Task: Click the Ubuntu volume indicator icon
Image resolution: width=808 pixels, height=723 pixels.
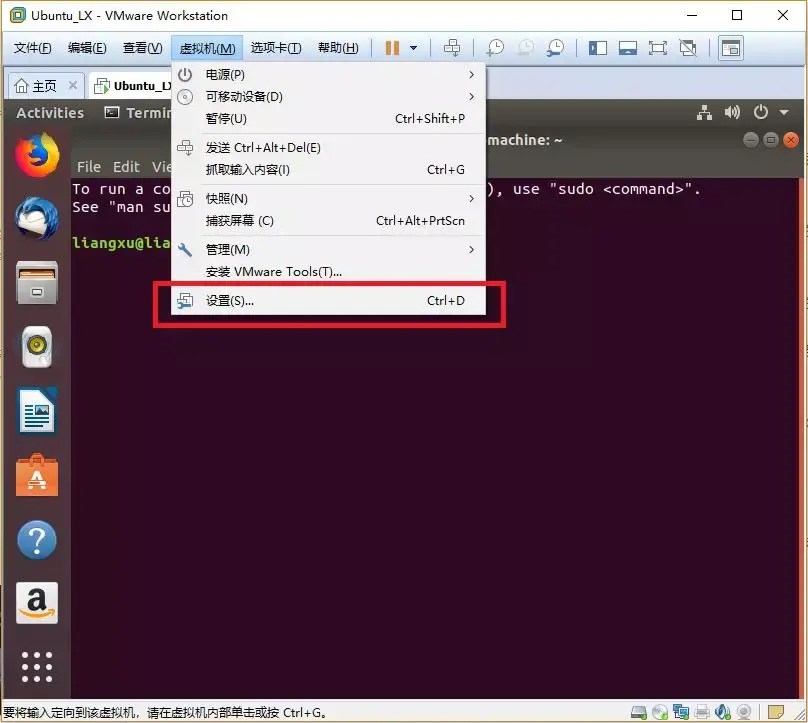Action: 732,112
